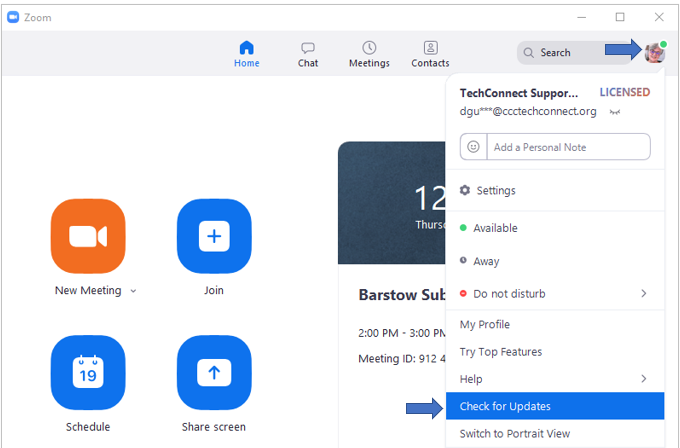Click the Barstow meeting title
This screenshot has height=448, width=680.
tap(402, 295)
